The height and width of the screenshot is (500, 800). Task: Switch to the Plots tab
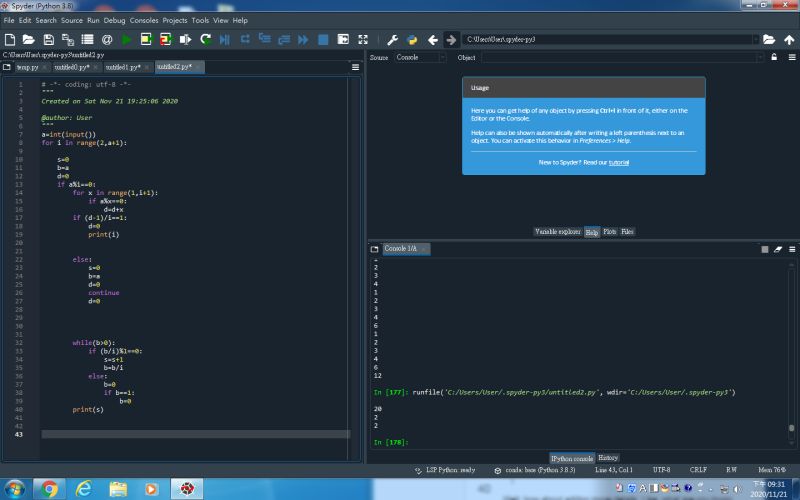[610, 232]
